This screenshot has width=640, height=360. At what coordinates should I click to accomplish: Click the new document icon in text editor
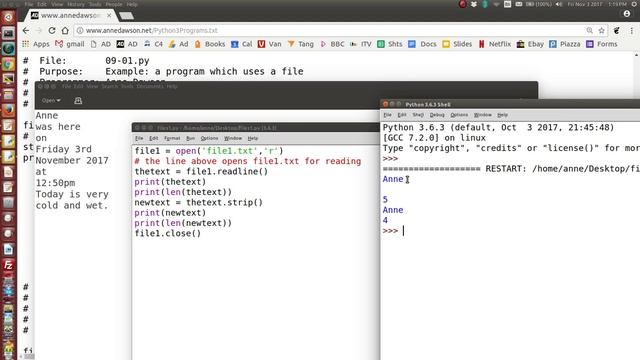click(x=78, y=100)
